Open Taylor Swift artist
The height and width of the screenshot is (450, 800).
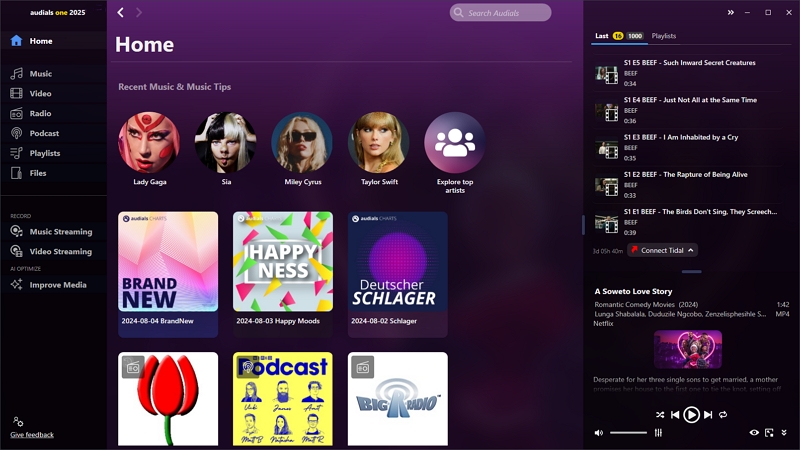[379, 142]
